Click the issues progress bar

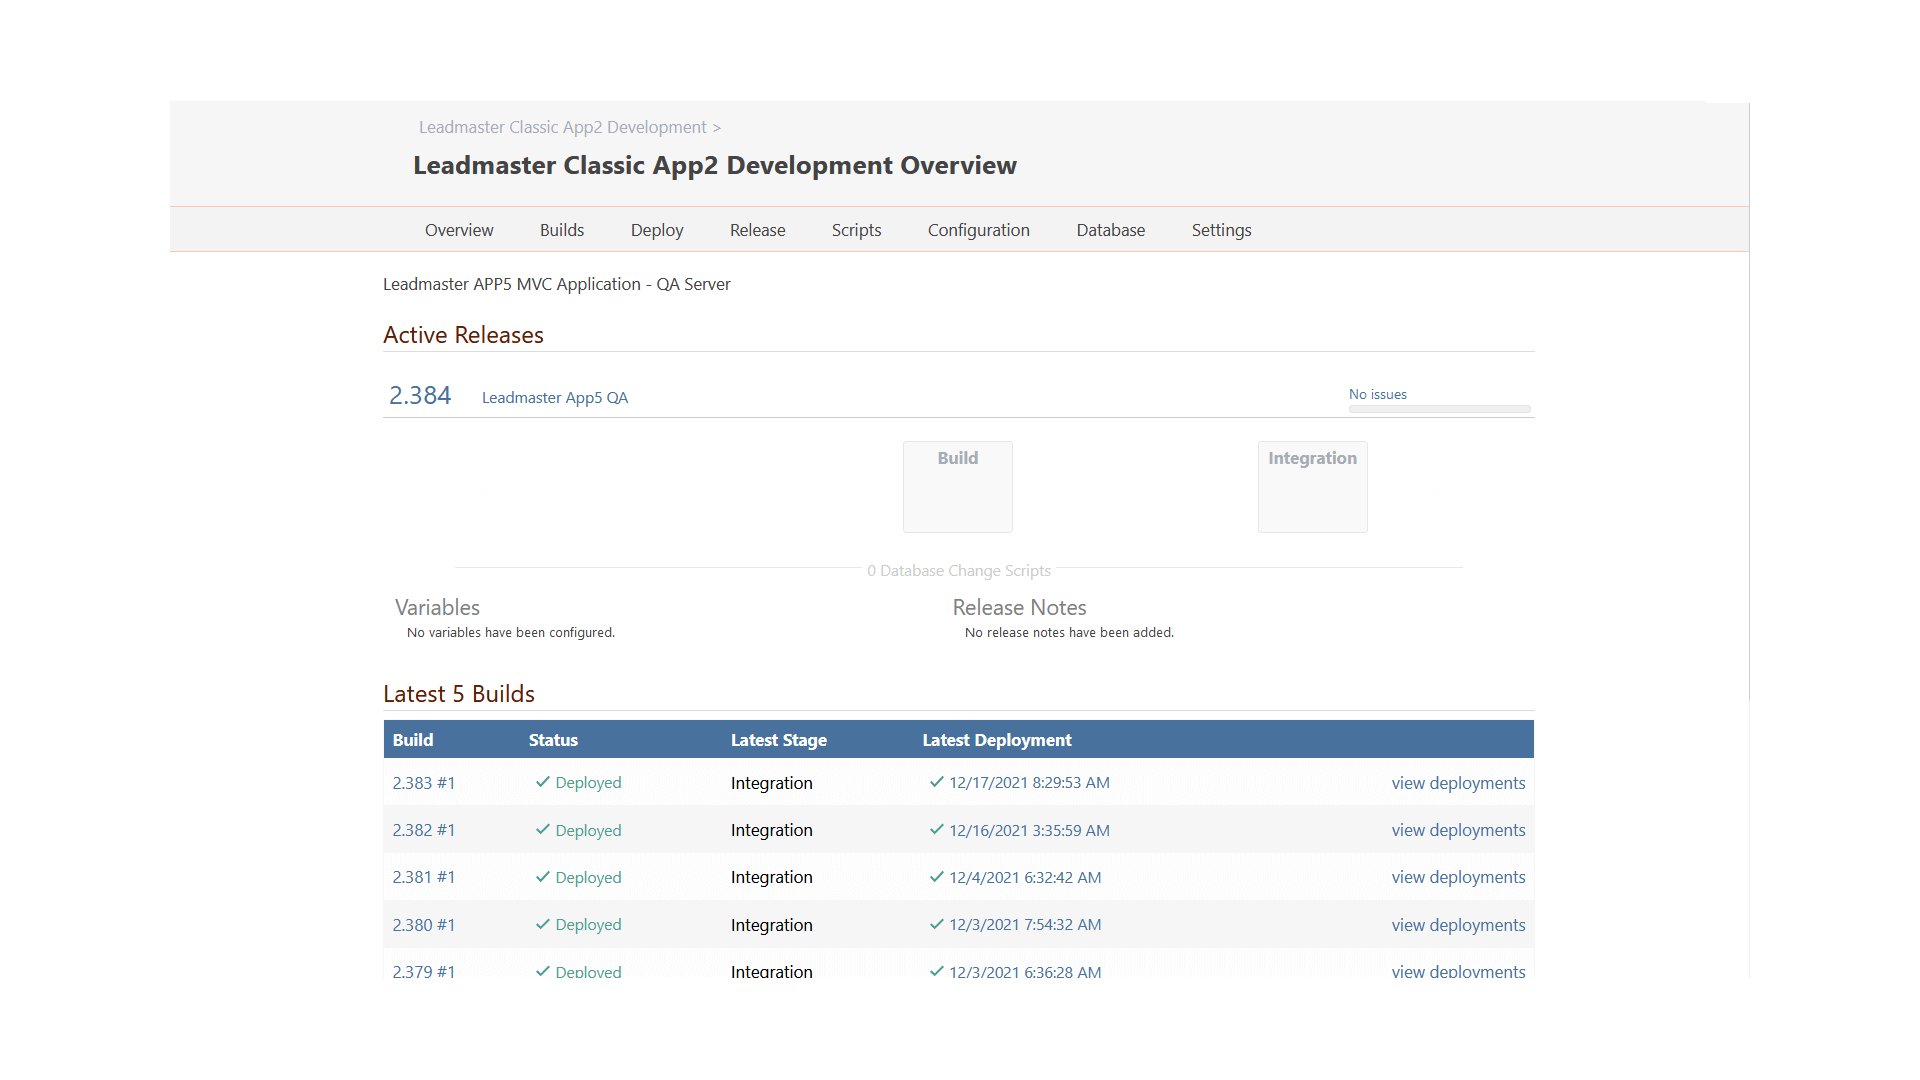coord(1440,408)
